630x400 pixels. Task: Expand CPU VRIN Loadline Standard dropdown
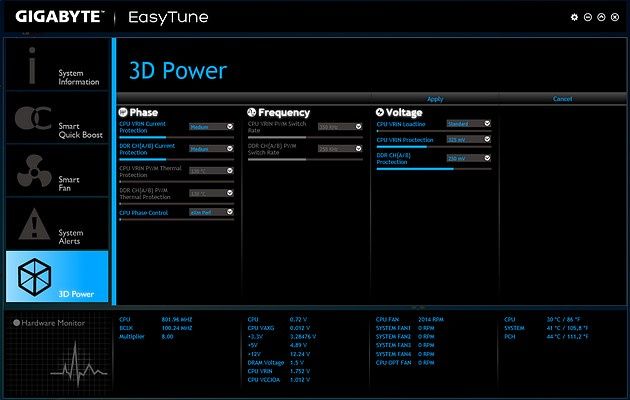[x=468, y=124]
